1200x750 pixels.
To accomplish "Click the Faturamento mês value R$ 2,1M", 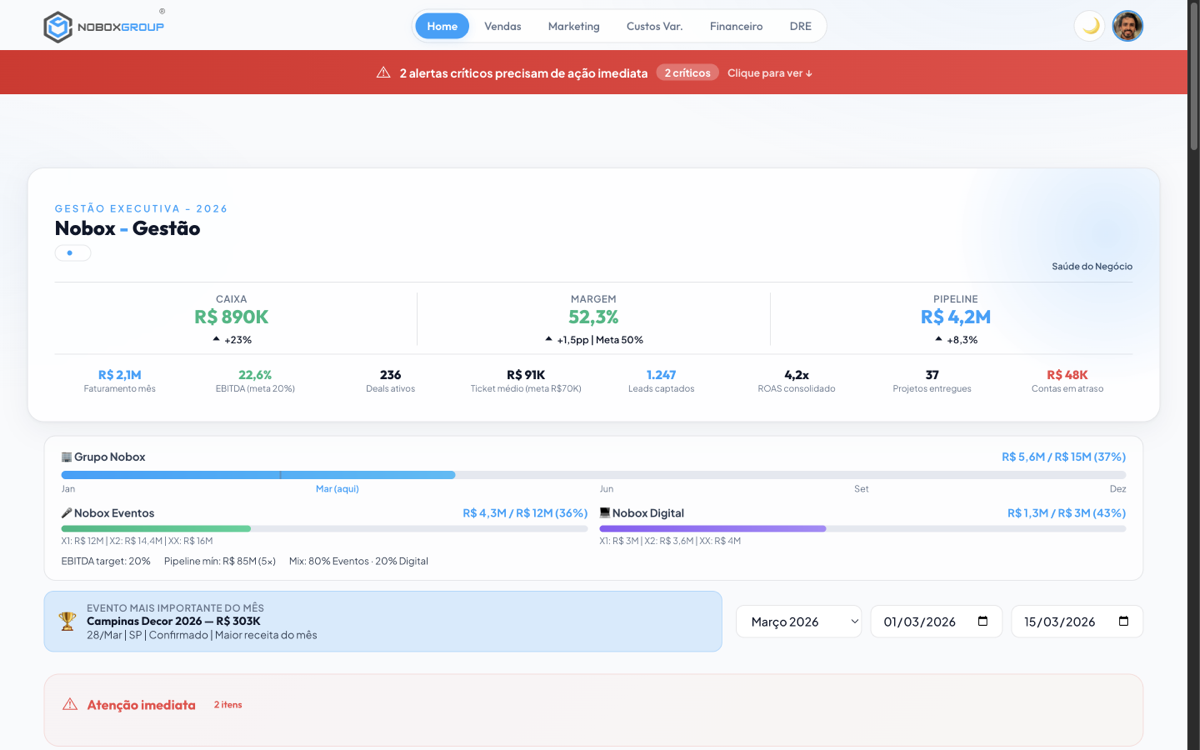I will pyautogui.click(x=120, y=375).
